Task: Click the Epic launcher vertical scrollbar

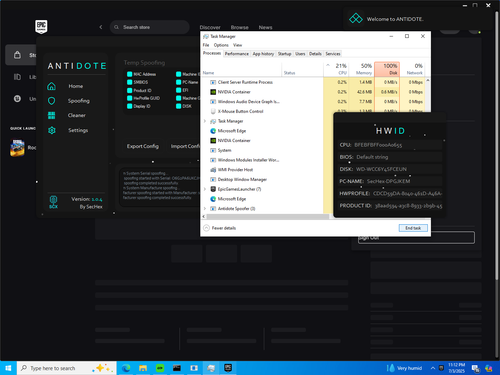Action: click(497, 147)
